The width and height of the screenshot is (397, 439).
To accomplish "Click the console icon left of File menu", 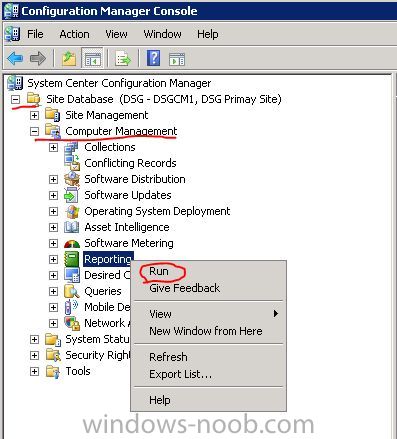I will pos(13,34).
